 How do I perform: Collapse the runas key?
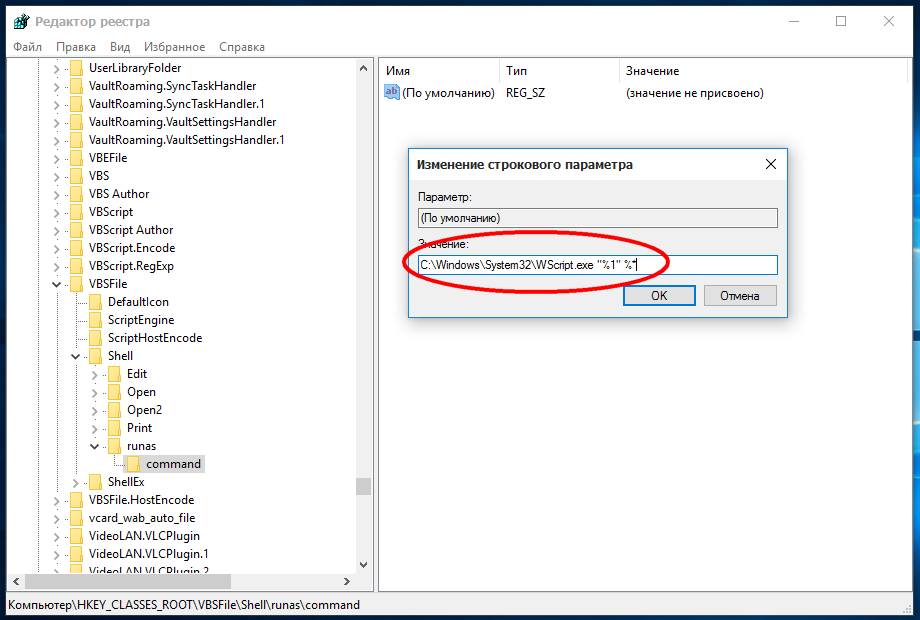coord(94,446)
